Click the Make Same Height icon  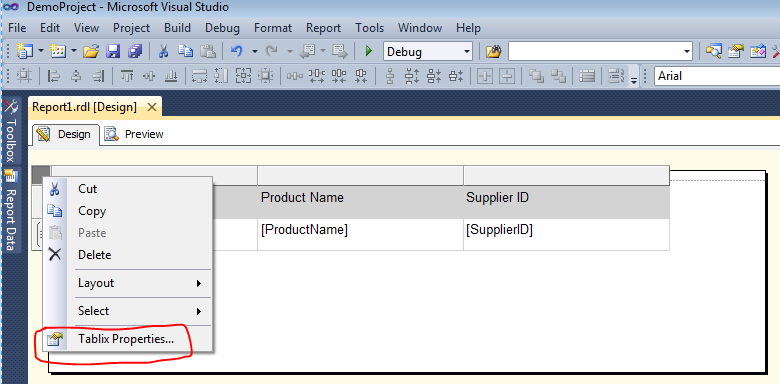221,76
